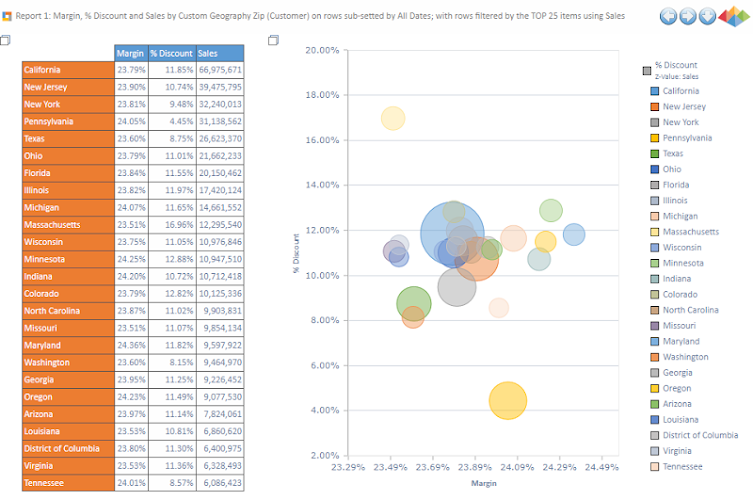The width and height of the screenshot is (753, 500).
Task: Click the Texas legend color swatch
Action: [655, 154]
